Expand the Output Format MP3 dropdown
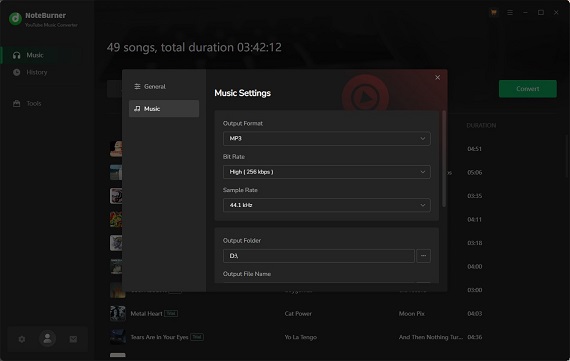The width and height of the screenshot is (570, 361). pyautogui.click(x=326, y=139)
